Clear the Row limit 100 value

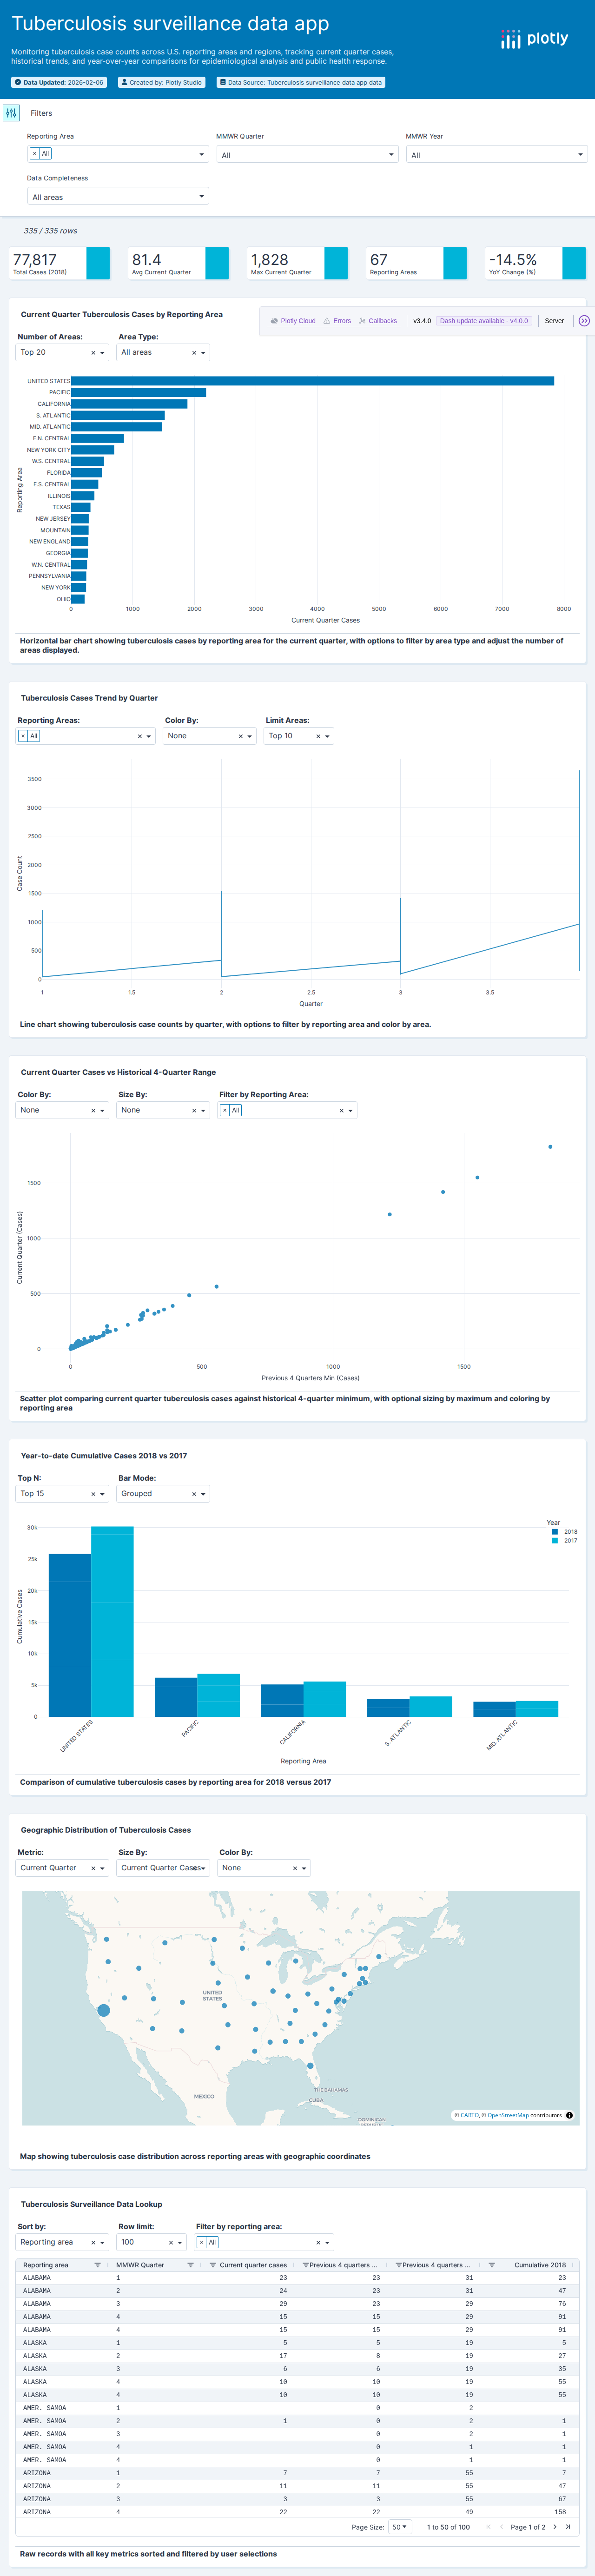pos(171,2242)
